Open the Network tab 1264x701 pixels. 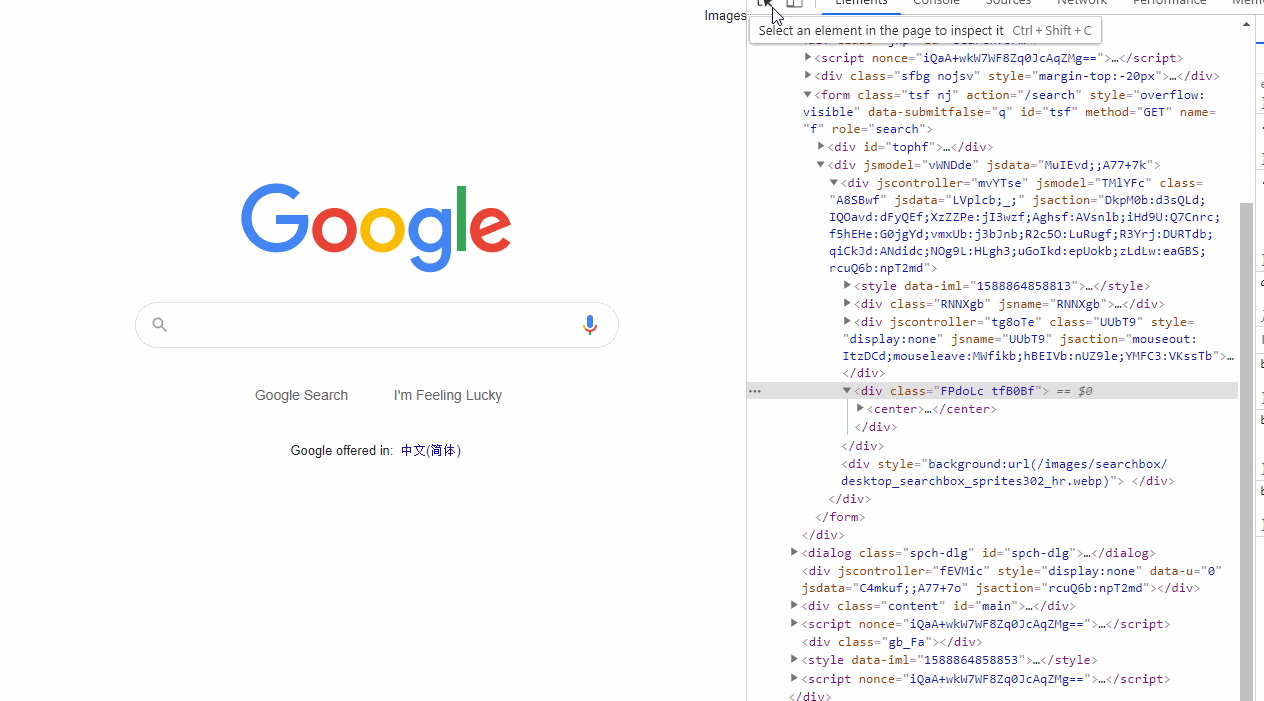pyautogui.click(x=1082, y=4)
